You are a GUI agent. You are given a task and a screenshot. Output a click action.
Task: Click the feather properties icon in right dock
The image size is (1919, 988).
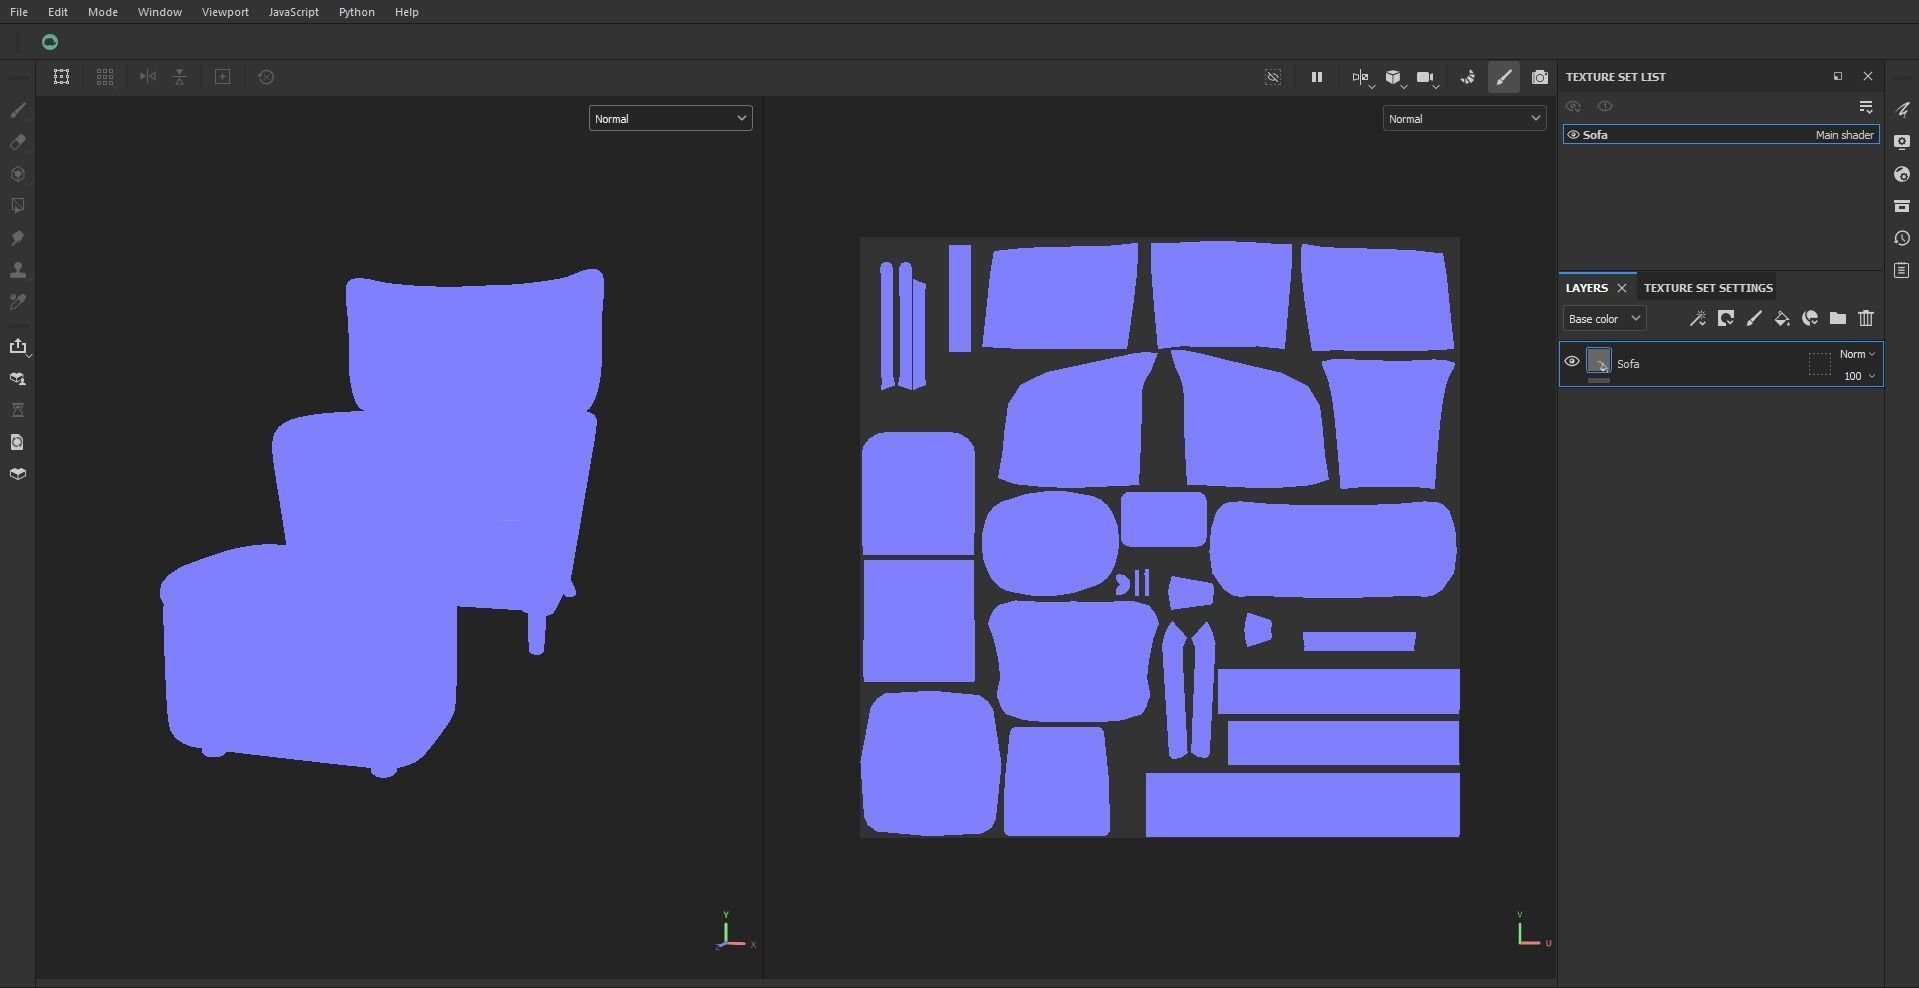tap(1902, 110)
